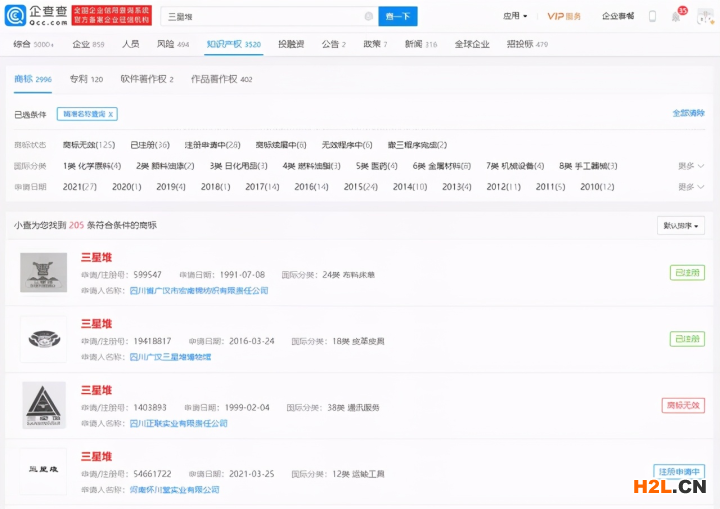The width and height of the screenshot is (720, 509).
Task: Open 三星堆 title of result 599547
Action: [96, 257]
